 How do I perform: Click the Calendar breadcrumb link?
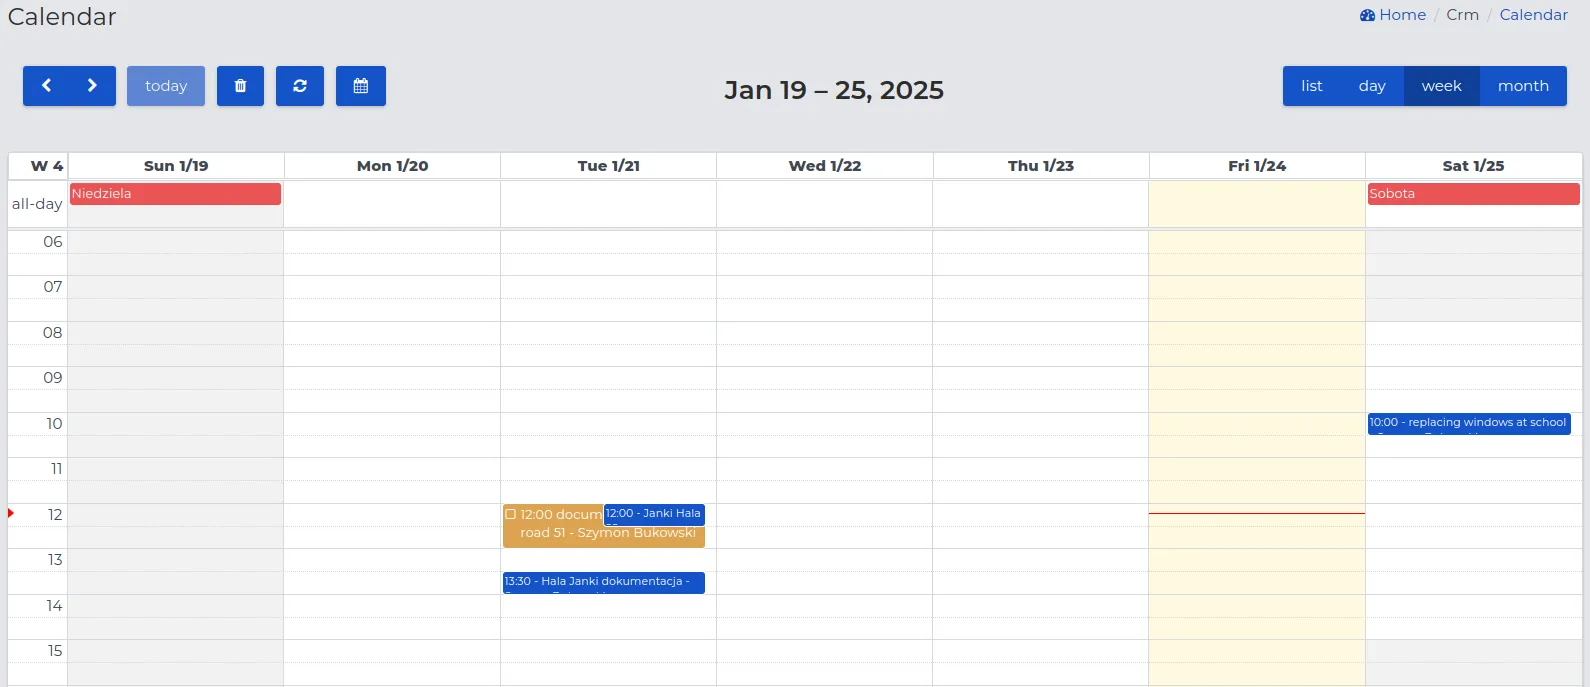click(x=1533, y=15)
